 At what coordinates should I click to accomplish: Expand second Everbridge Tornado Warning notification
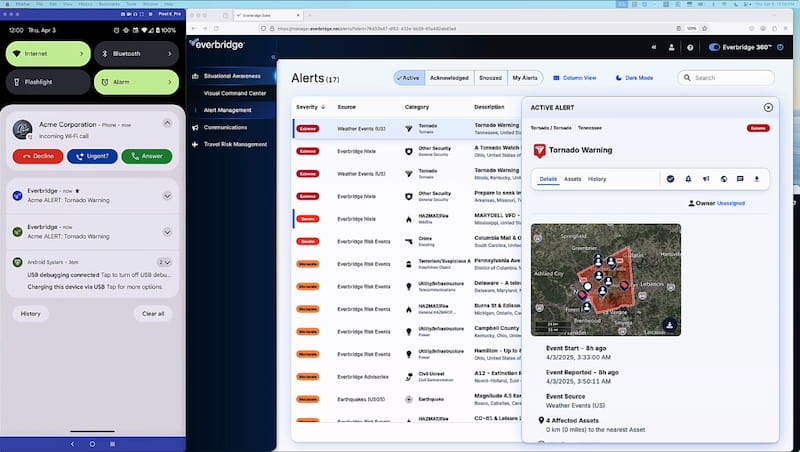pyautogui.click(x=167, y=232)
